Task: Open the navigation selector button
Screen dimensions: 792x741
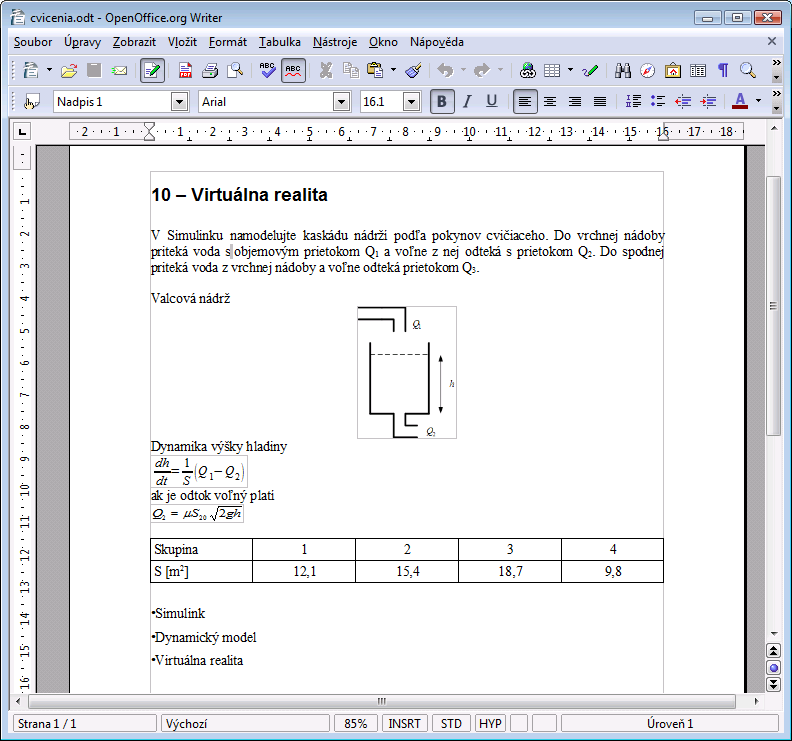Action: (774, 668)
